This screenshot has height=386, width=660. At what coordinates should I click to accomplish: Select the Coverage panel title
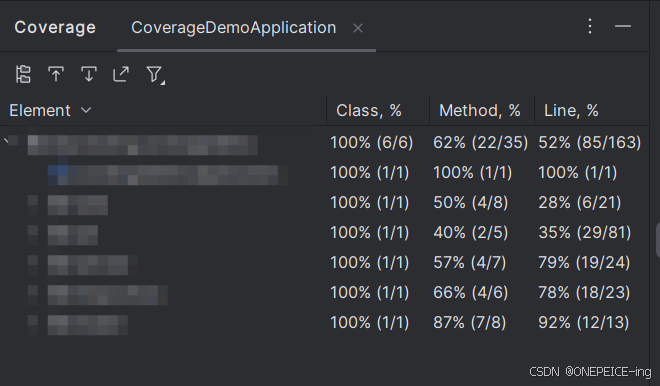(x=55, y=27)
